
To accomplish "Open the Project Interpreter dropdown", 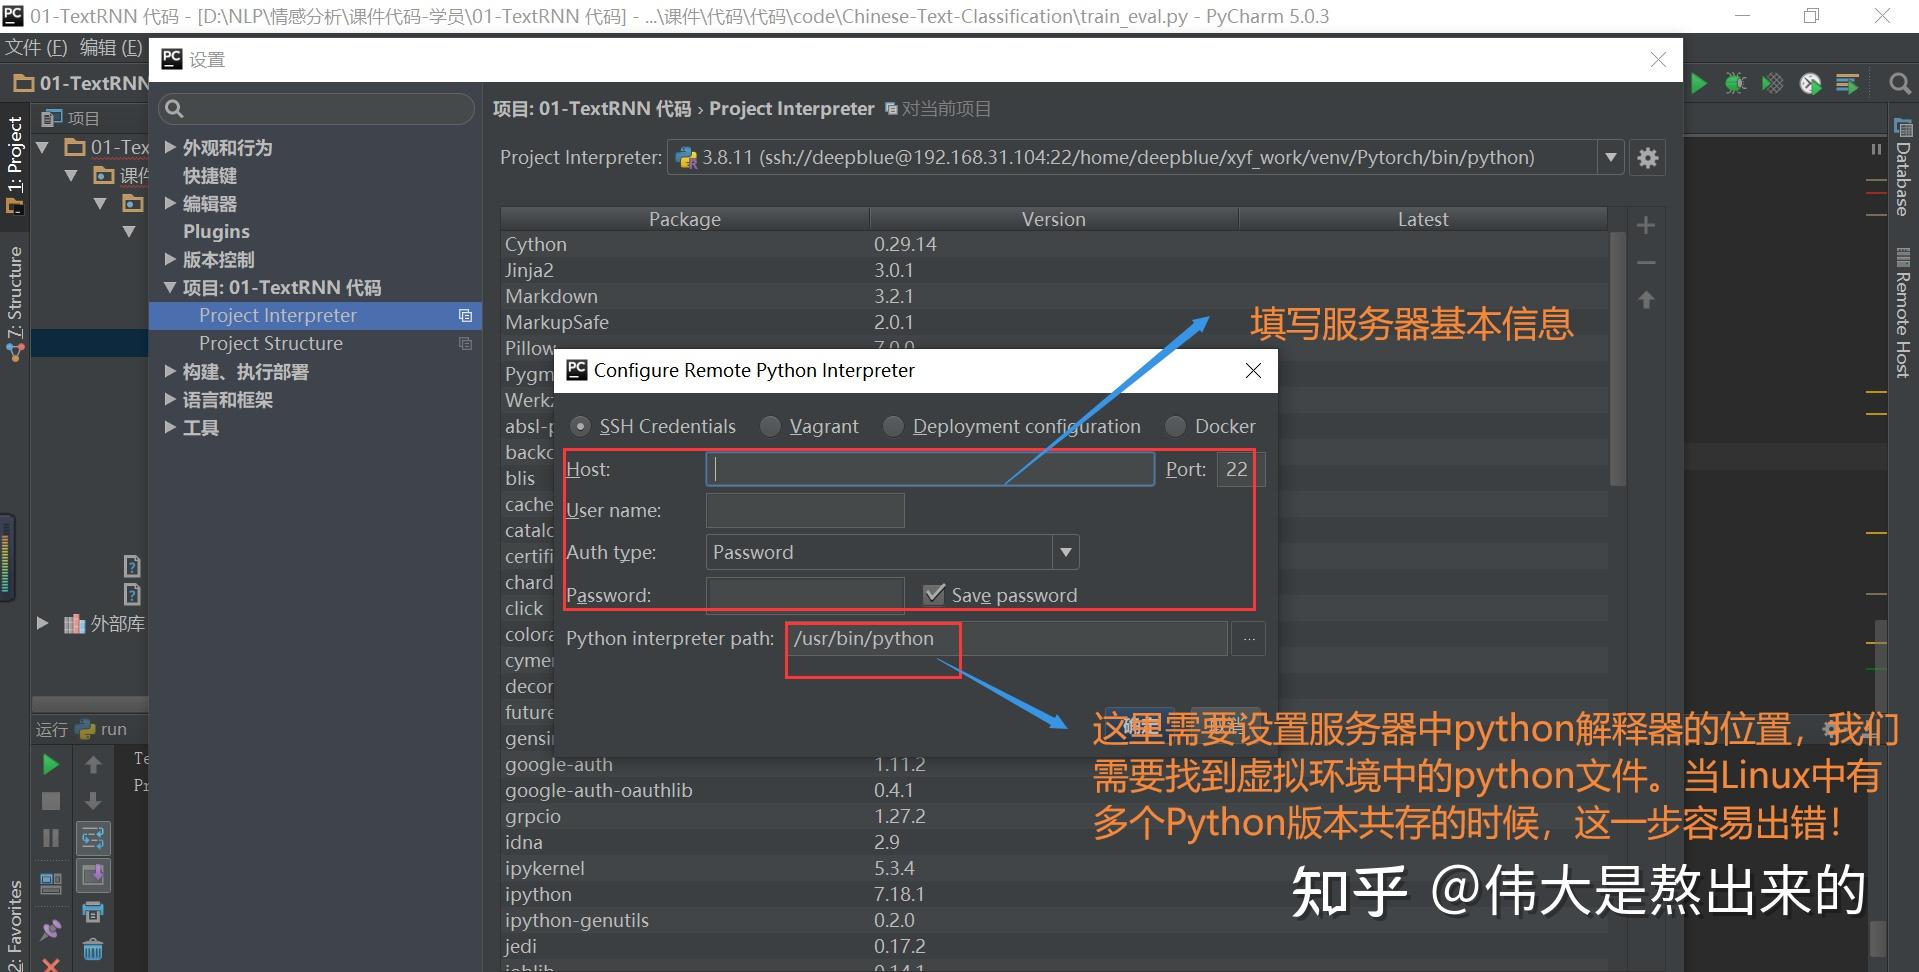I will (1610, 158).
